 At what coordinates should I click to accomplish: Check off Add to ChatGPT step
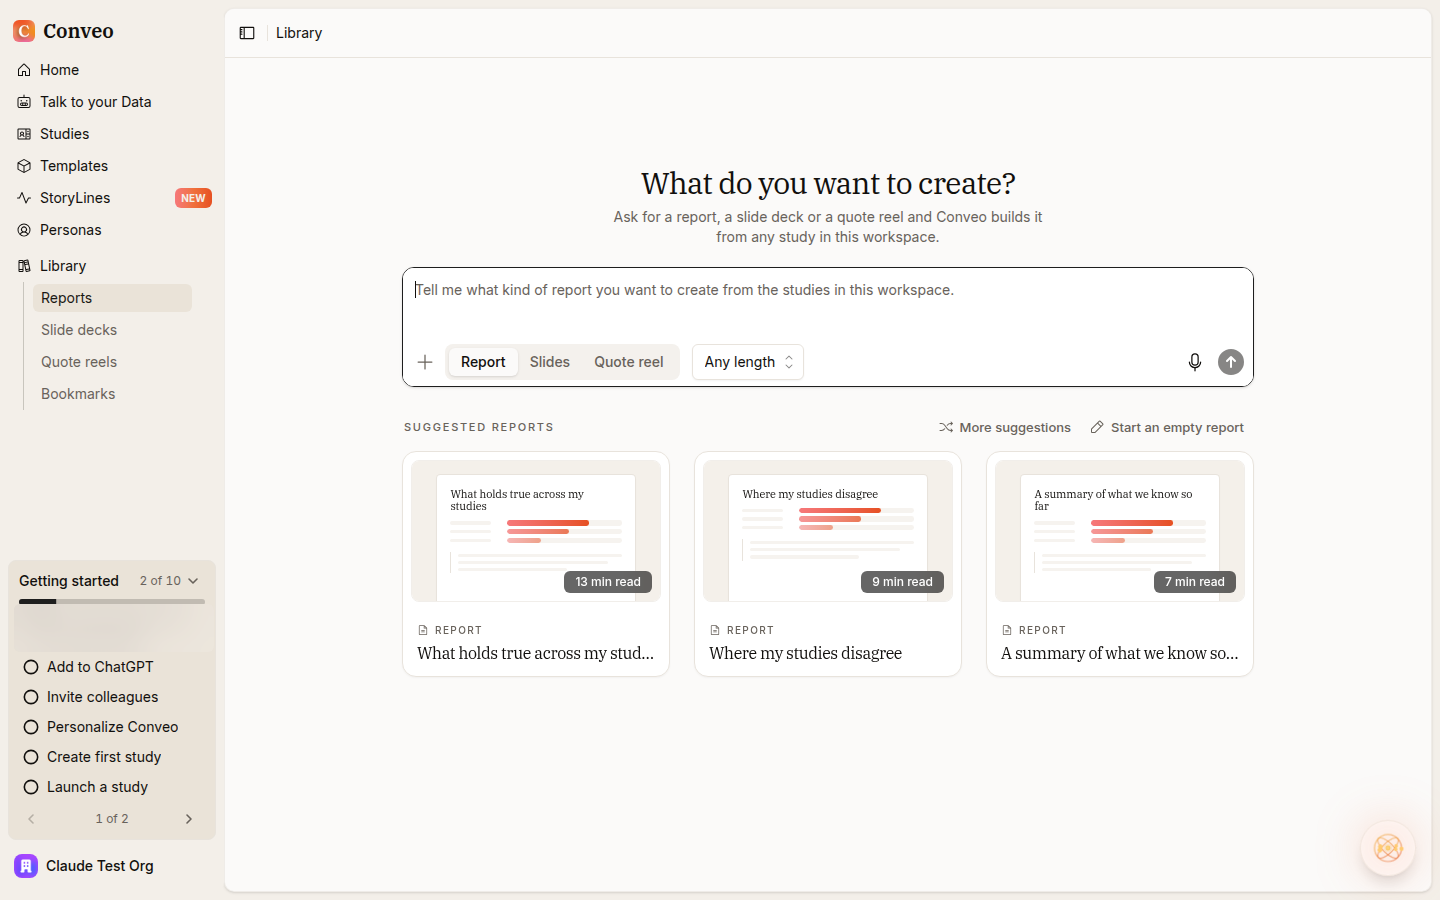pyautogui.click(x=31, y=667)
